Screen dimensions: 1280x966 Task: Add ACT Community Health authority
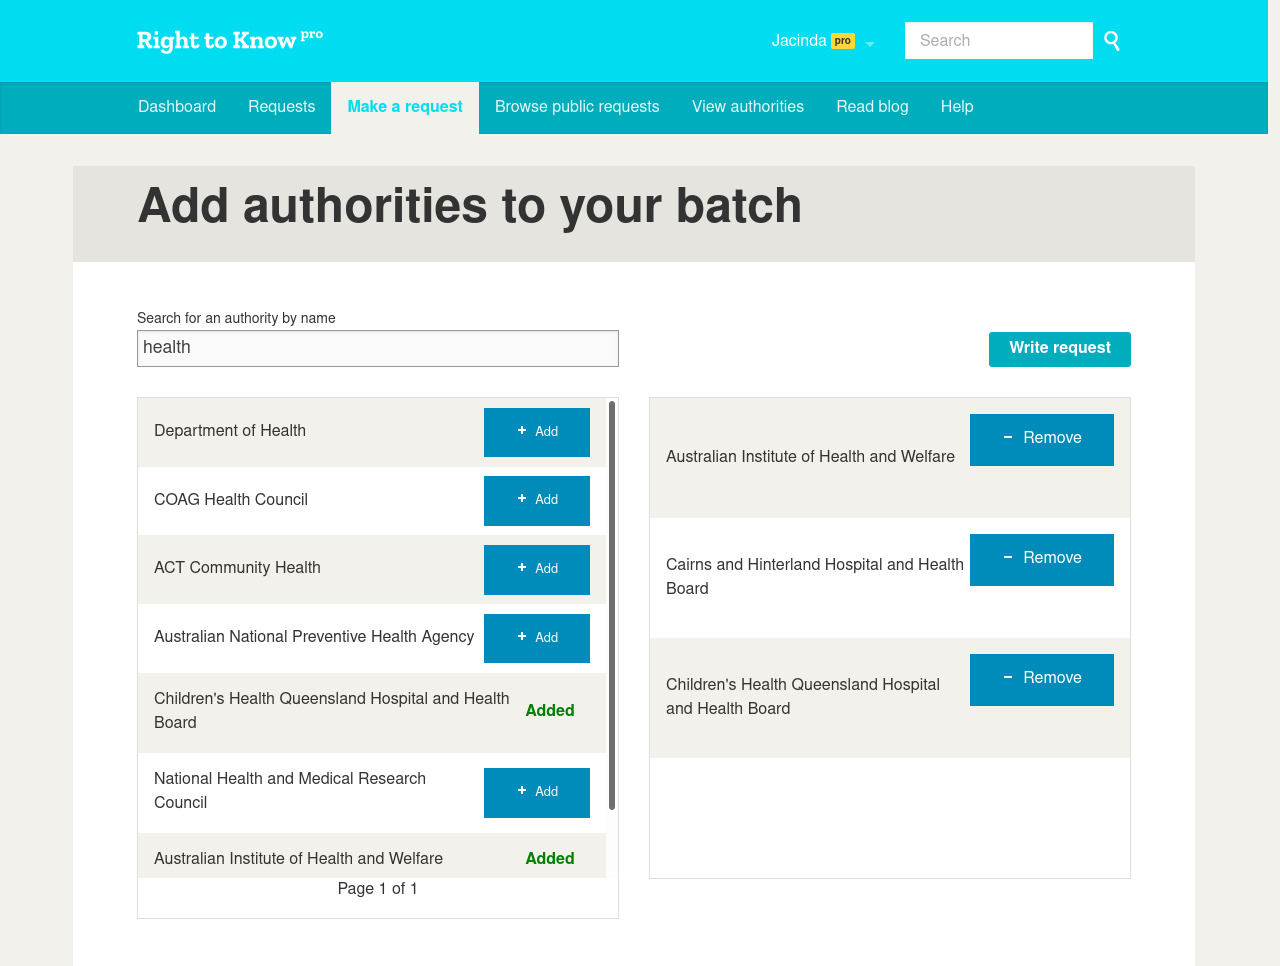pos(536,569)
